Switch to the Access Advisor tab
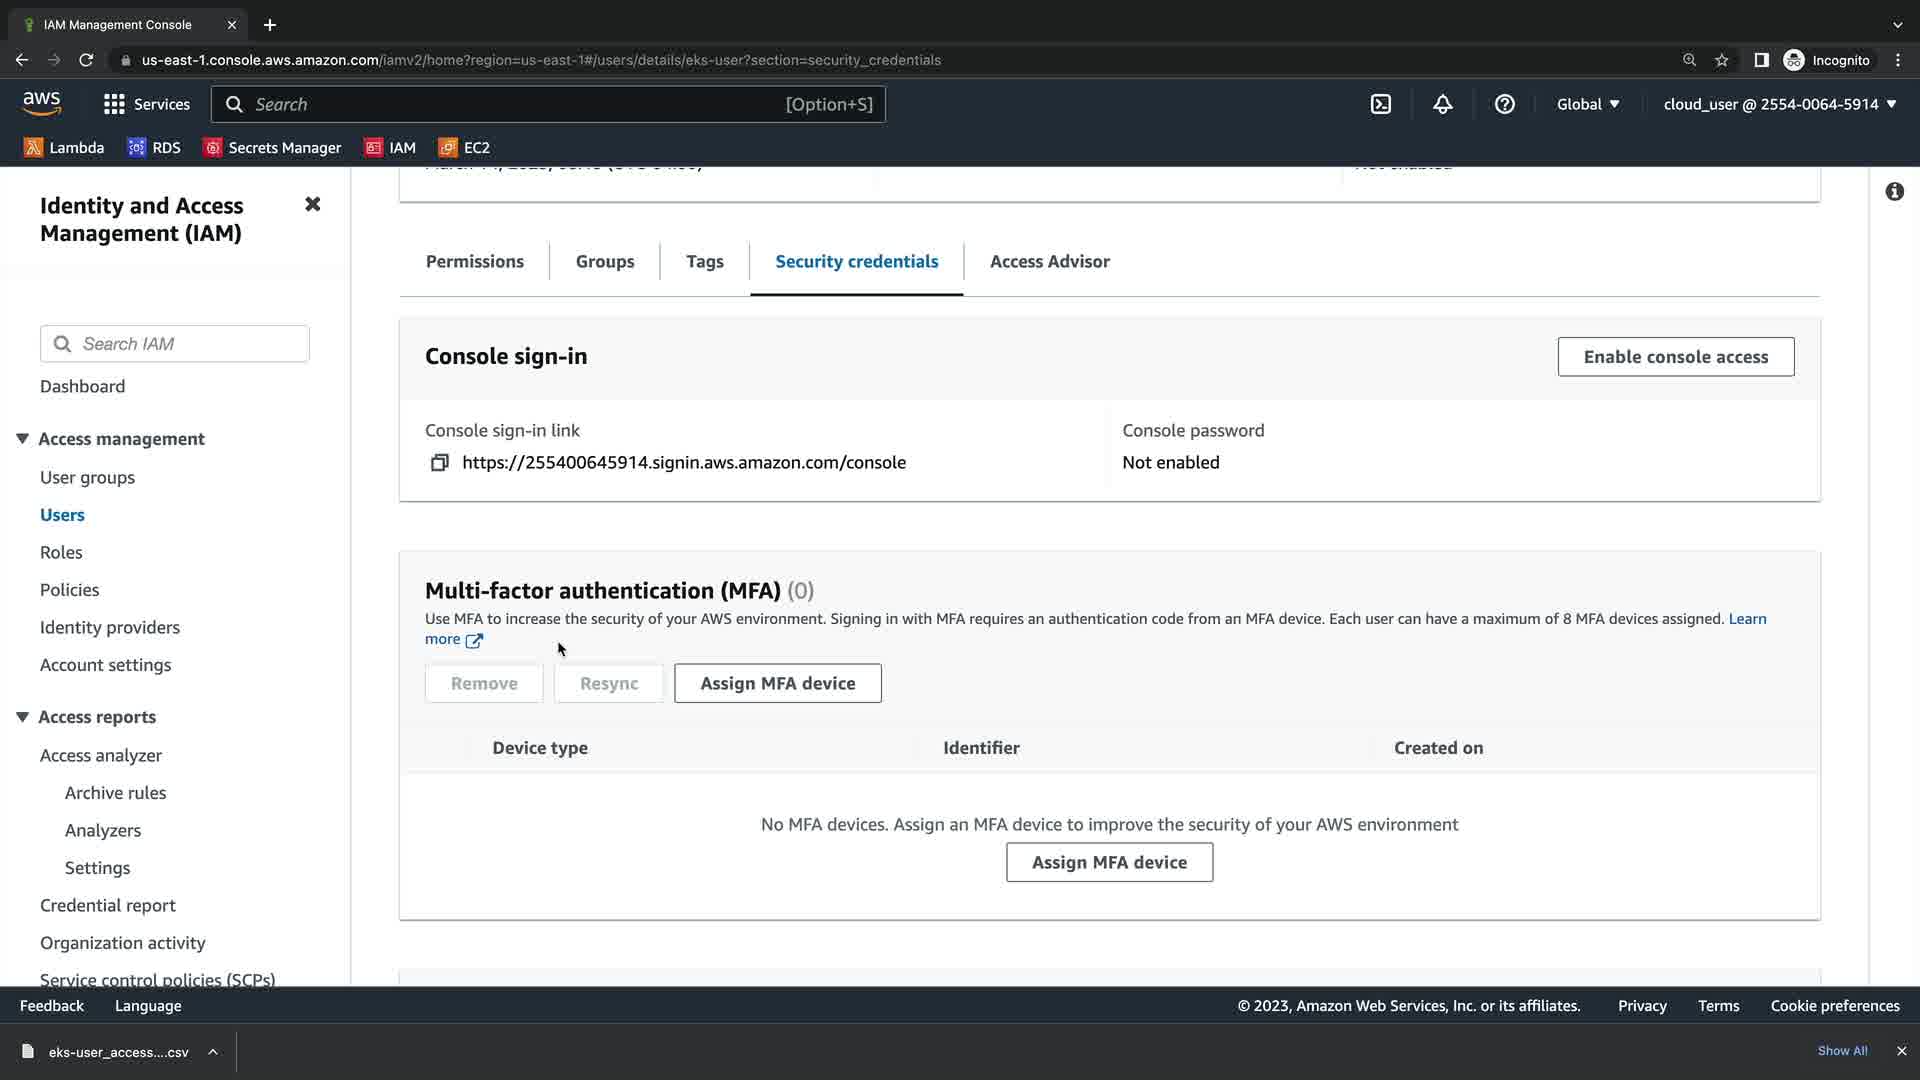Screen dimensions: 1920x1080 coord(1049,261)
